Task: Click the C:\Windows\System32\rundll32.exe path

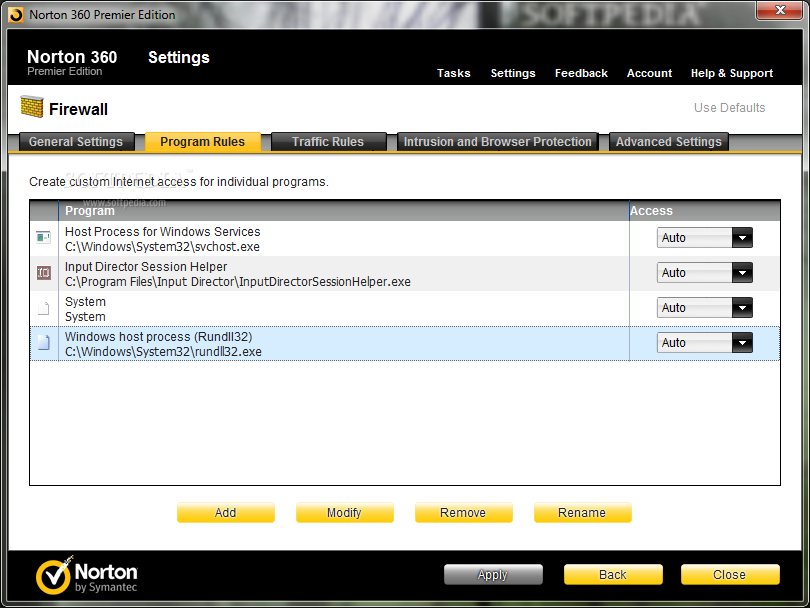Action: coord(163,352)
